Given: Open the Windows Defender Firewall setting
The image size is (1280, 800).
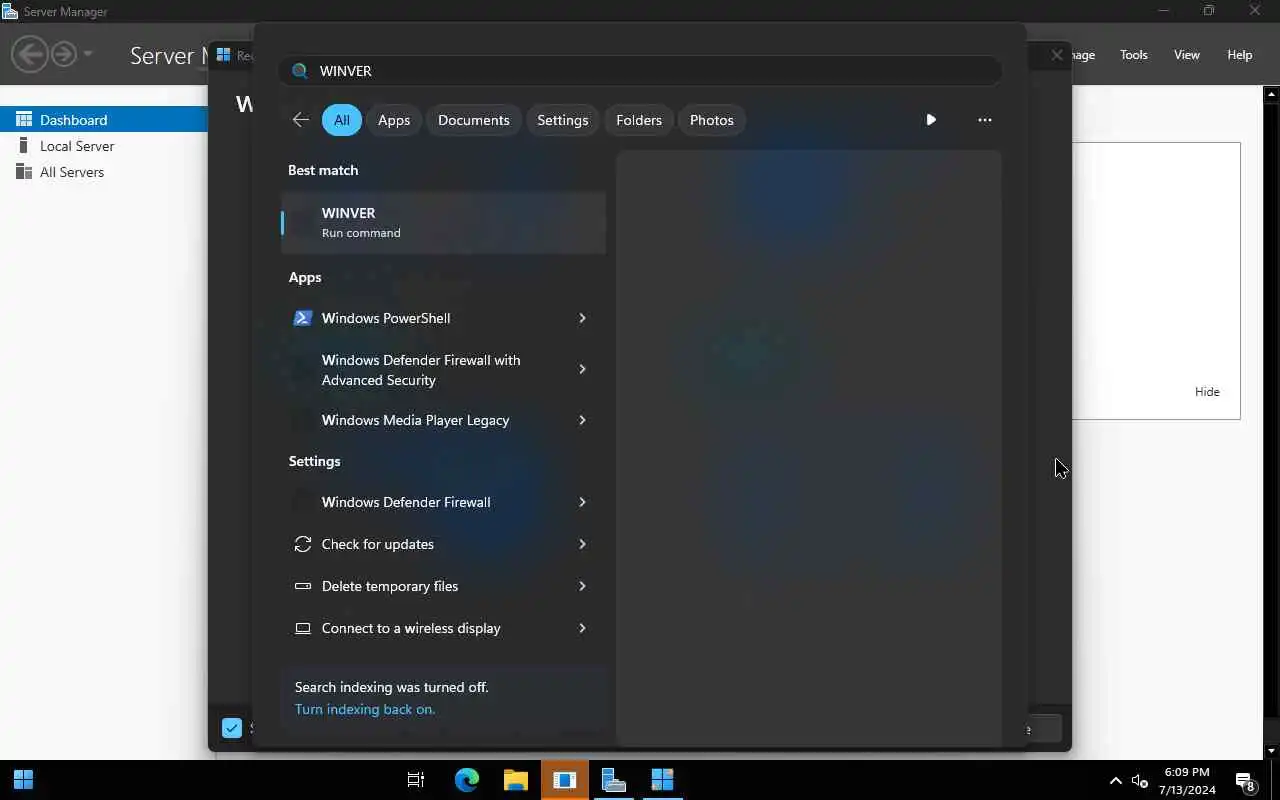Looking at the screenshot, I should 428,502.
